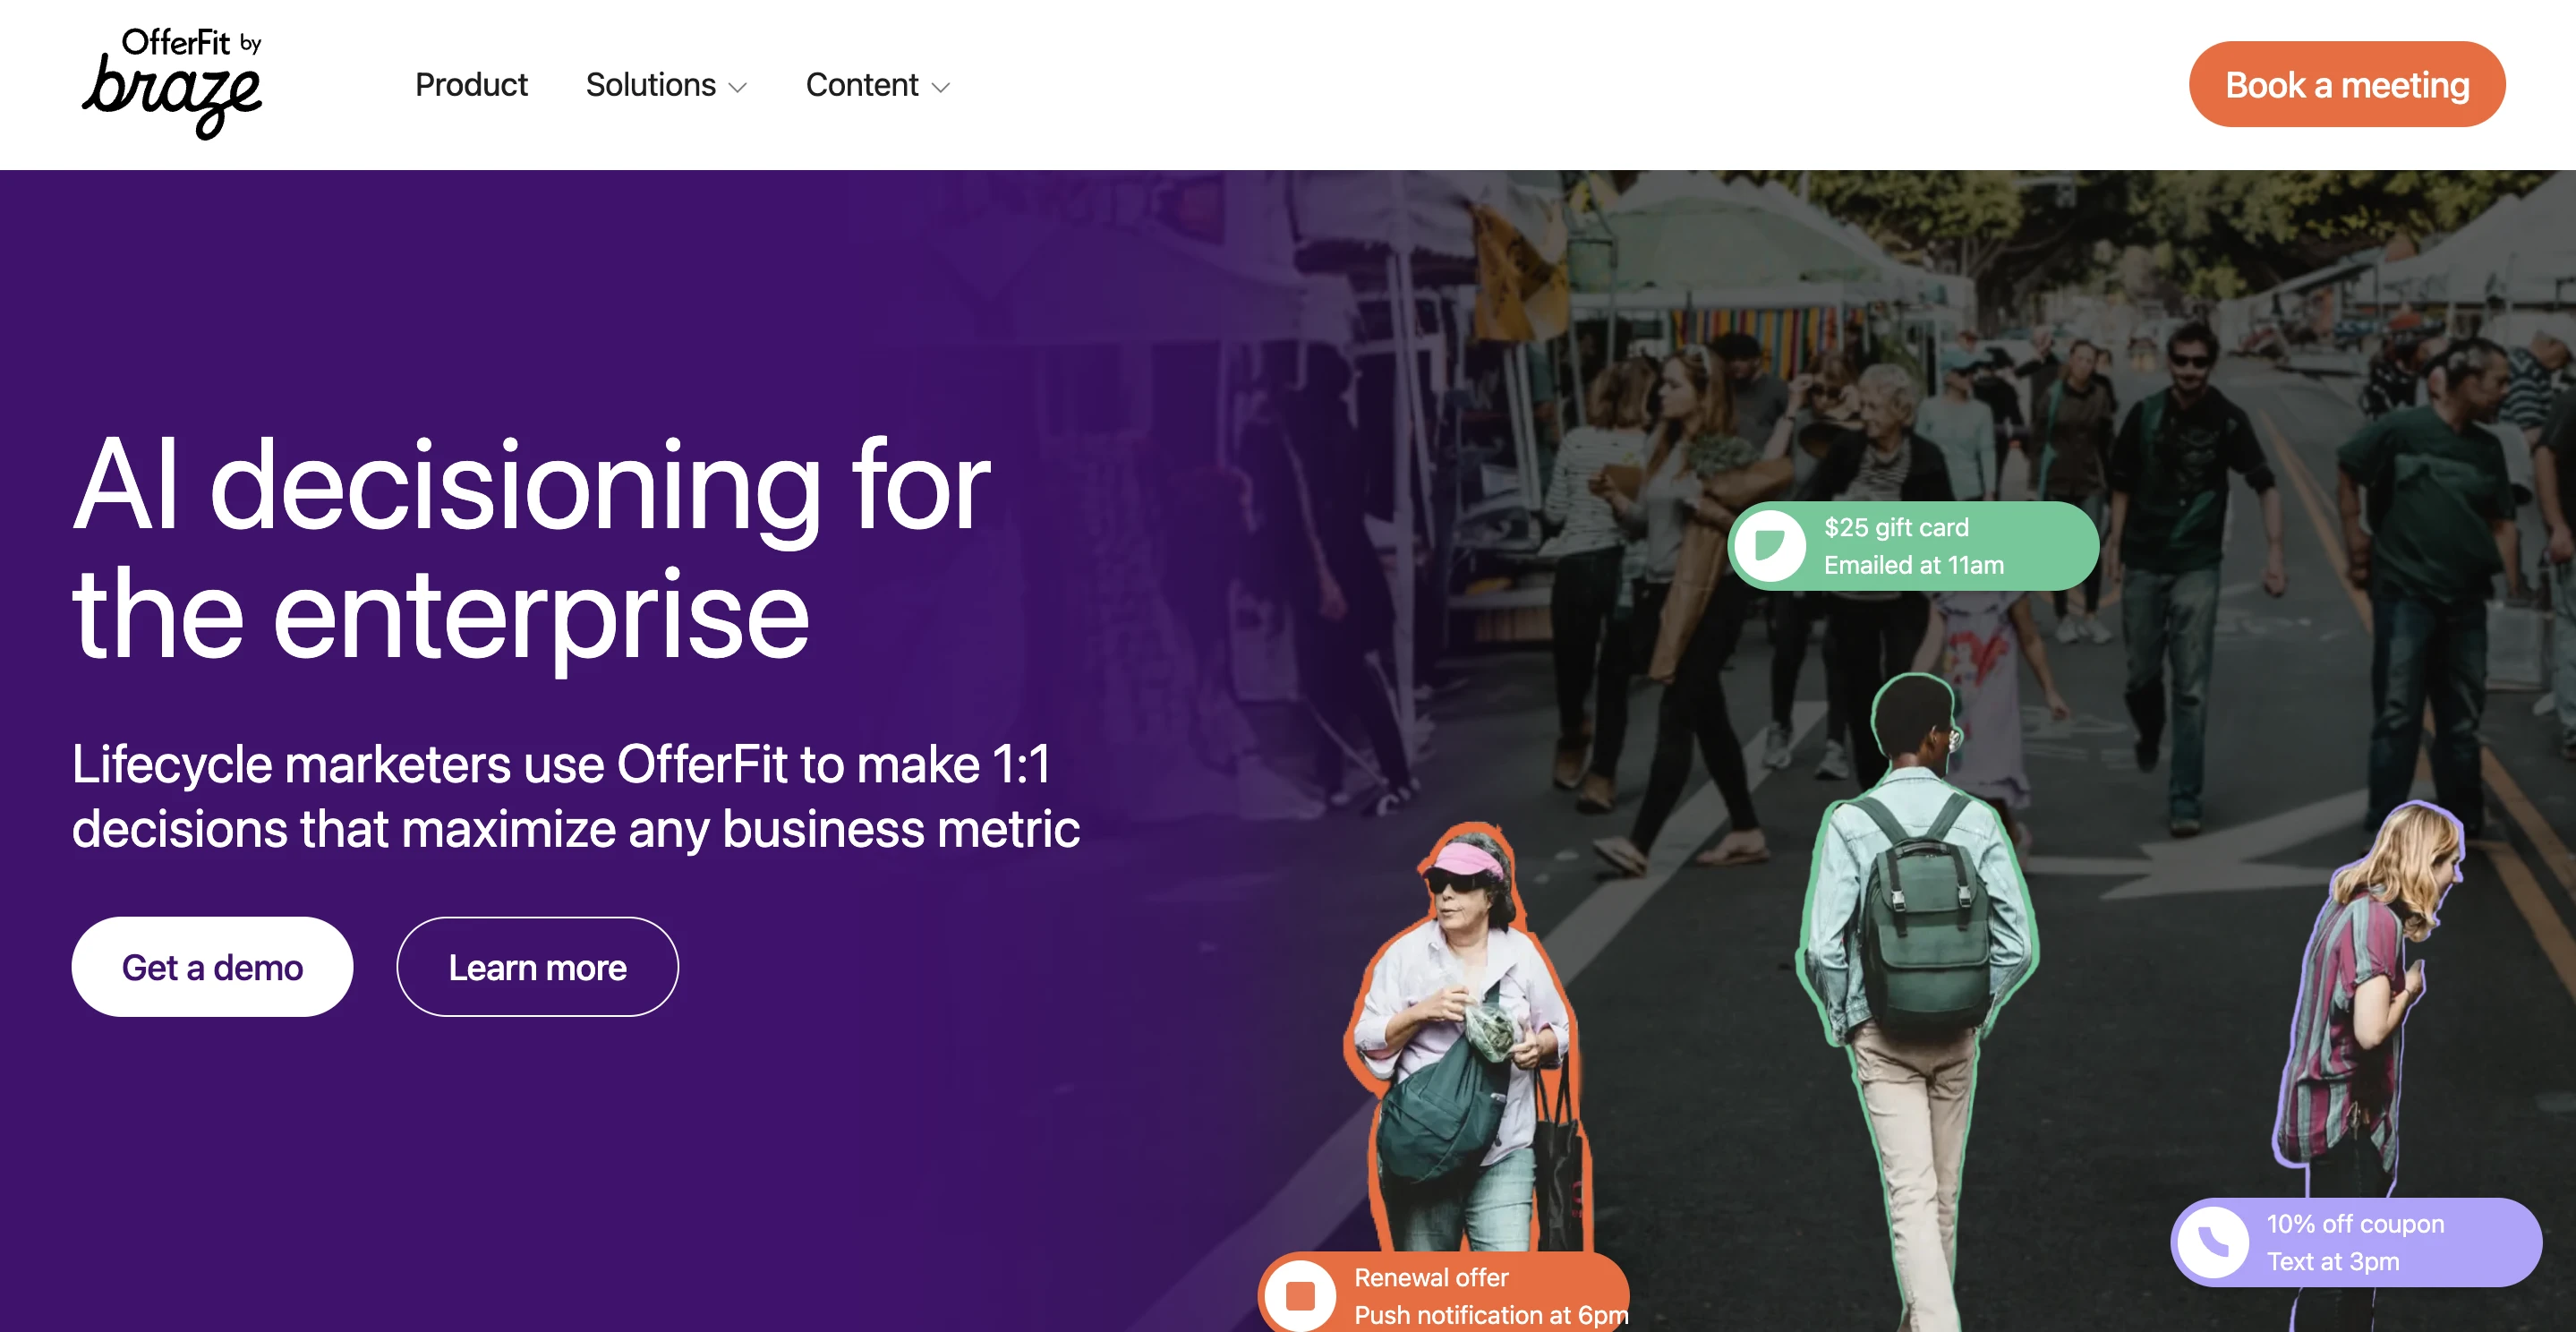Image resolution: width=2576 pixels, height=1332 pixels.
Task: Click the '10% off coupon' text
Action: 2355,1224
